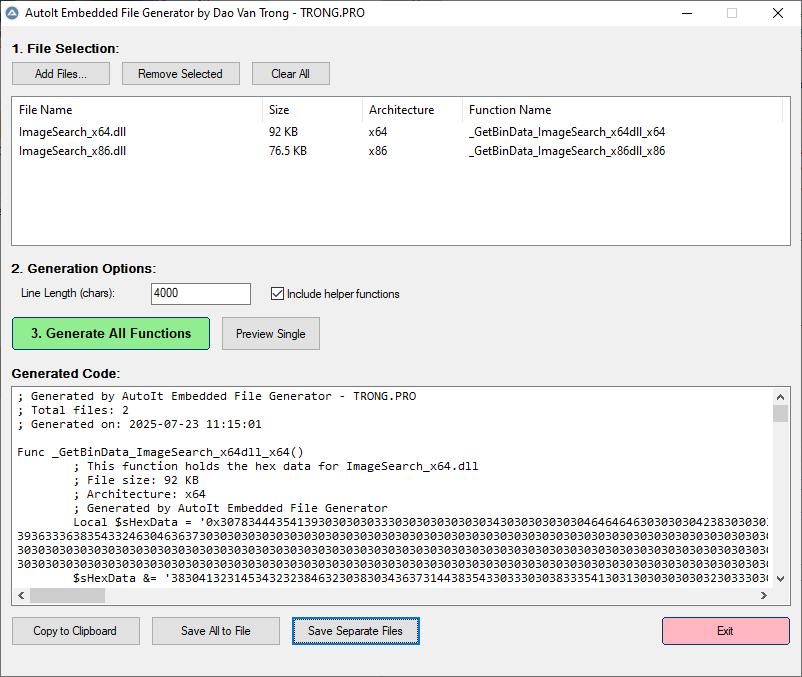This screenshot has width=802, height=677.
Task: Click x86 architecture cell
Action: click(378, 151)
